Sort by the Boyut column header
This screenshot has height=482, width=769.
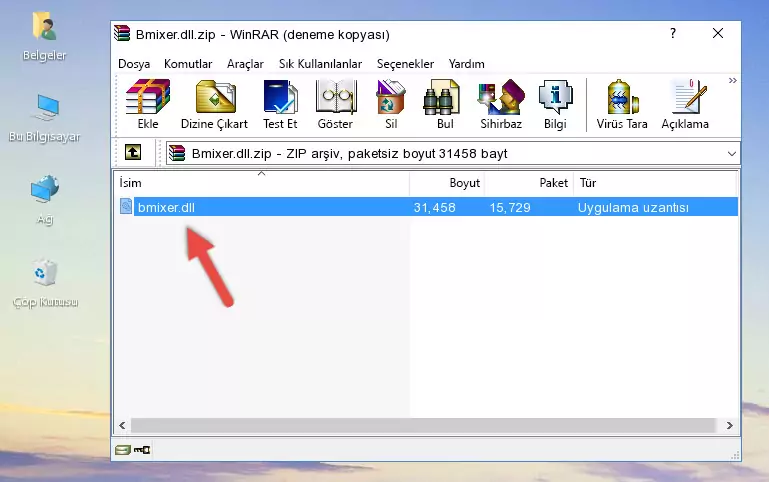point(447,183)
